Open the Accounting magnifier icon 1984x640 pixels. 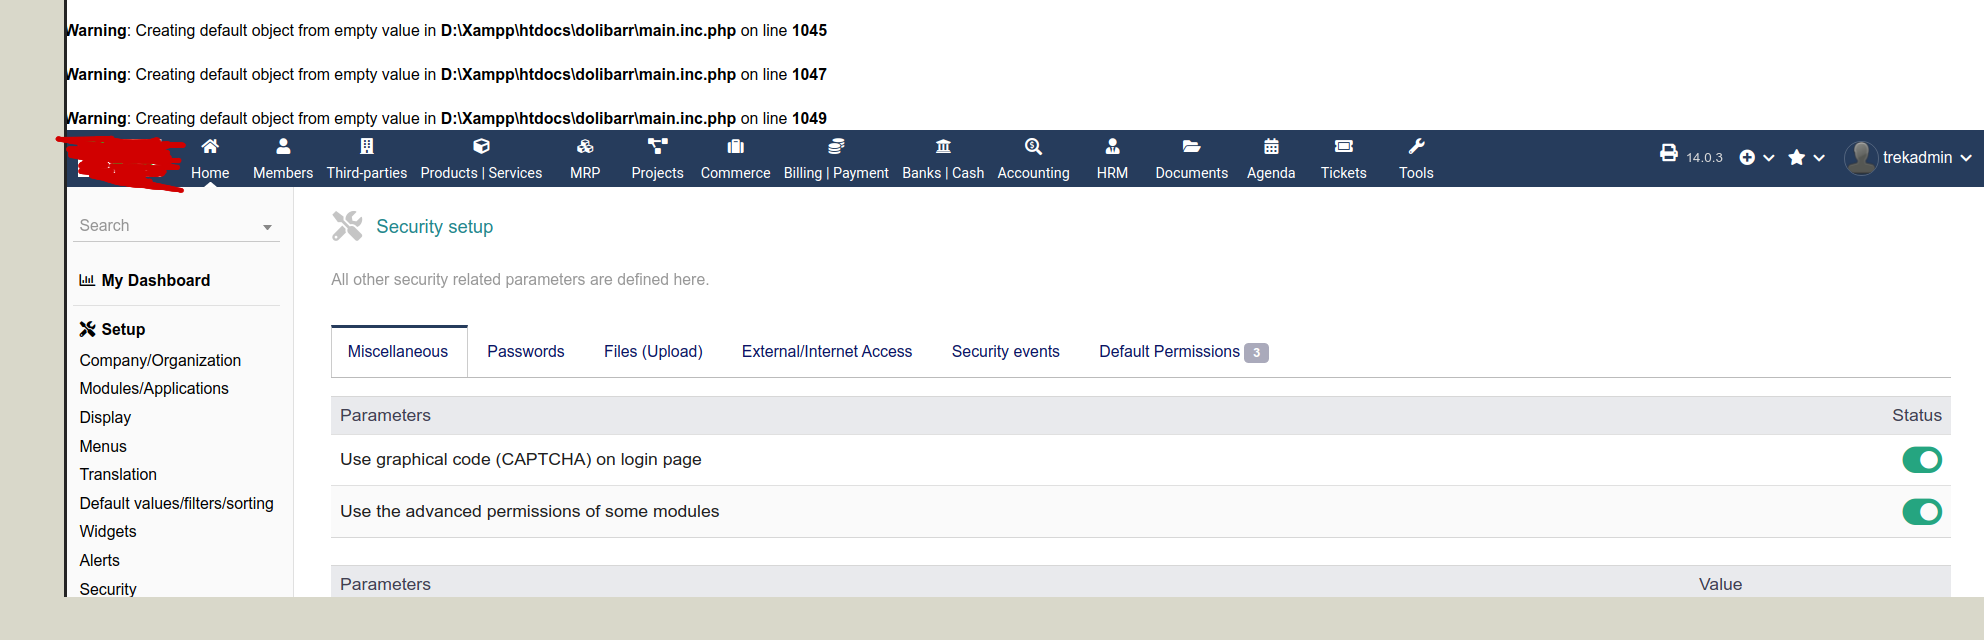(x=1034, y=146)
